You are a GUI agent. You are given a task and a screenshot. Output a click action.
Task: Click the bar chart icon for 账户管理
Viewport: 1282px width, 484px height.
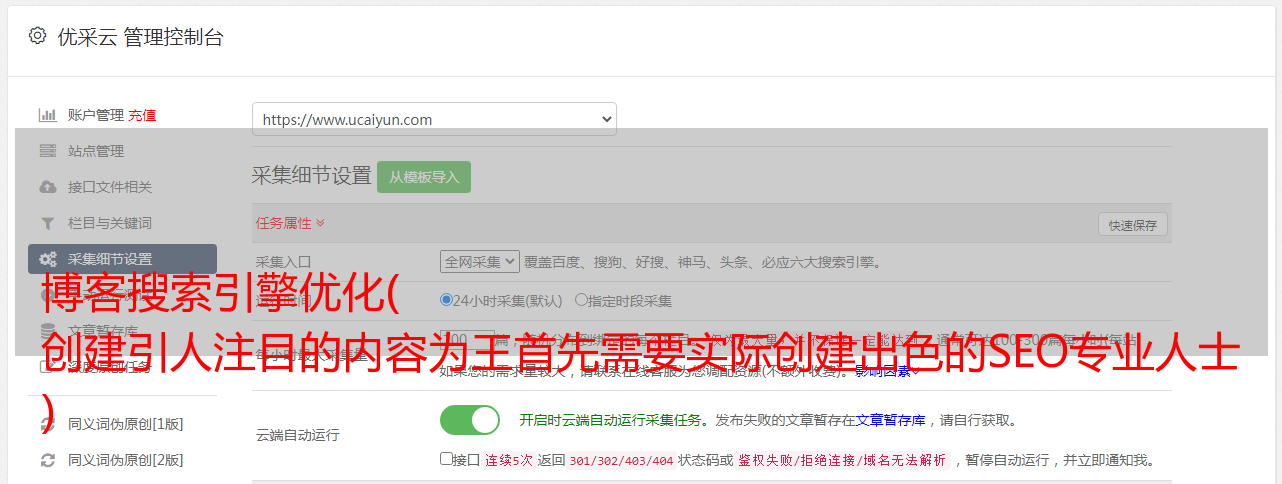coord(47,115)
